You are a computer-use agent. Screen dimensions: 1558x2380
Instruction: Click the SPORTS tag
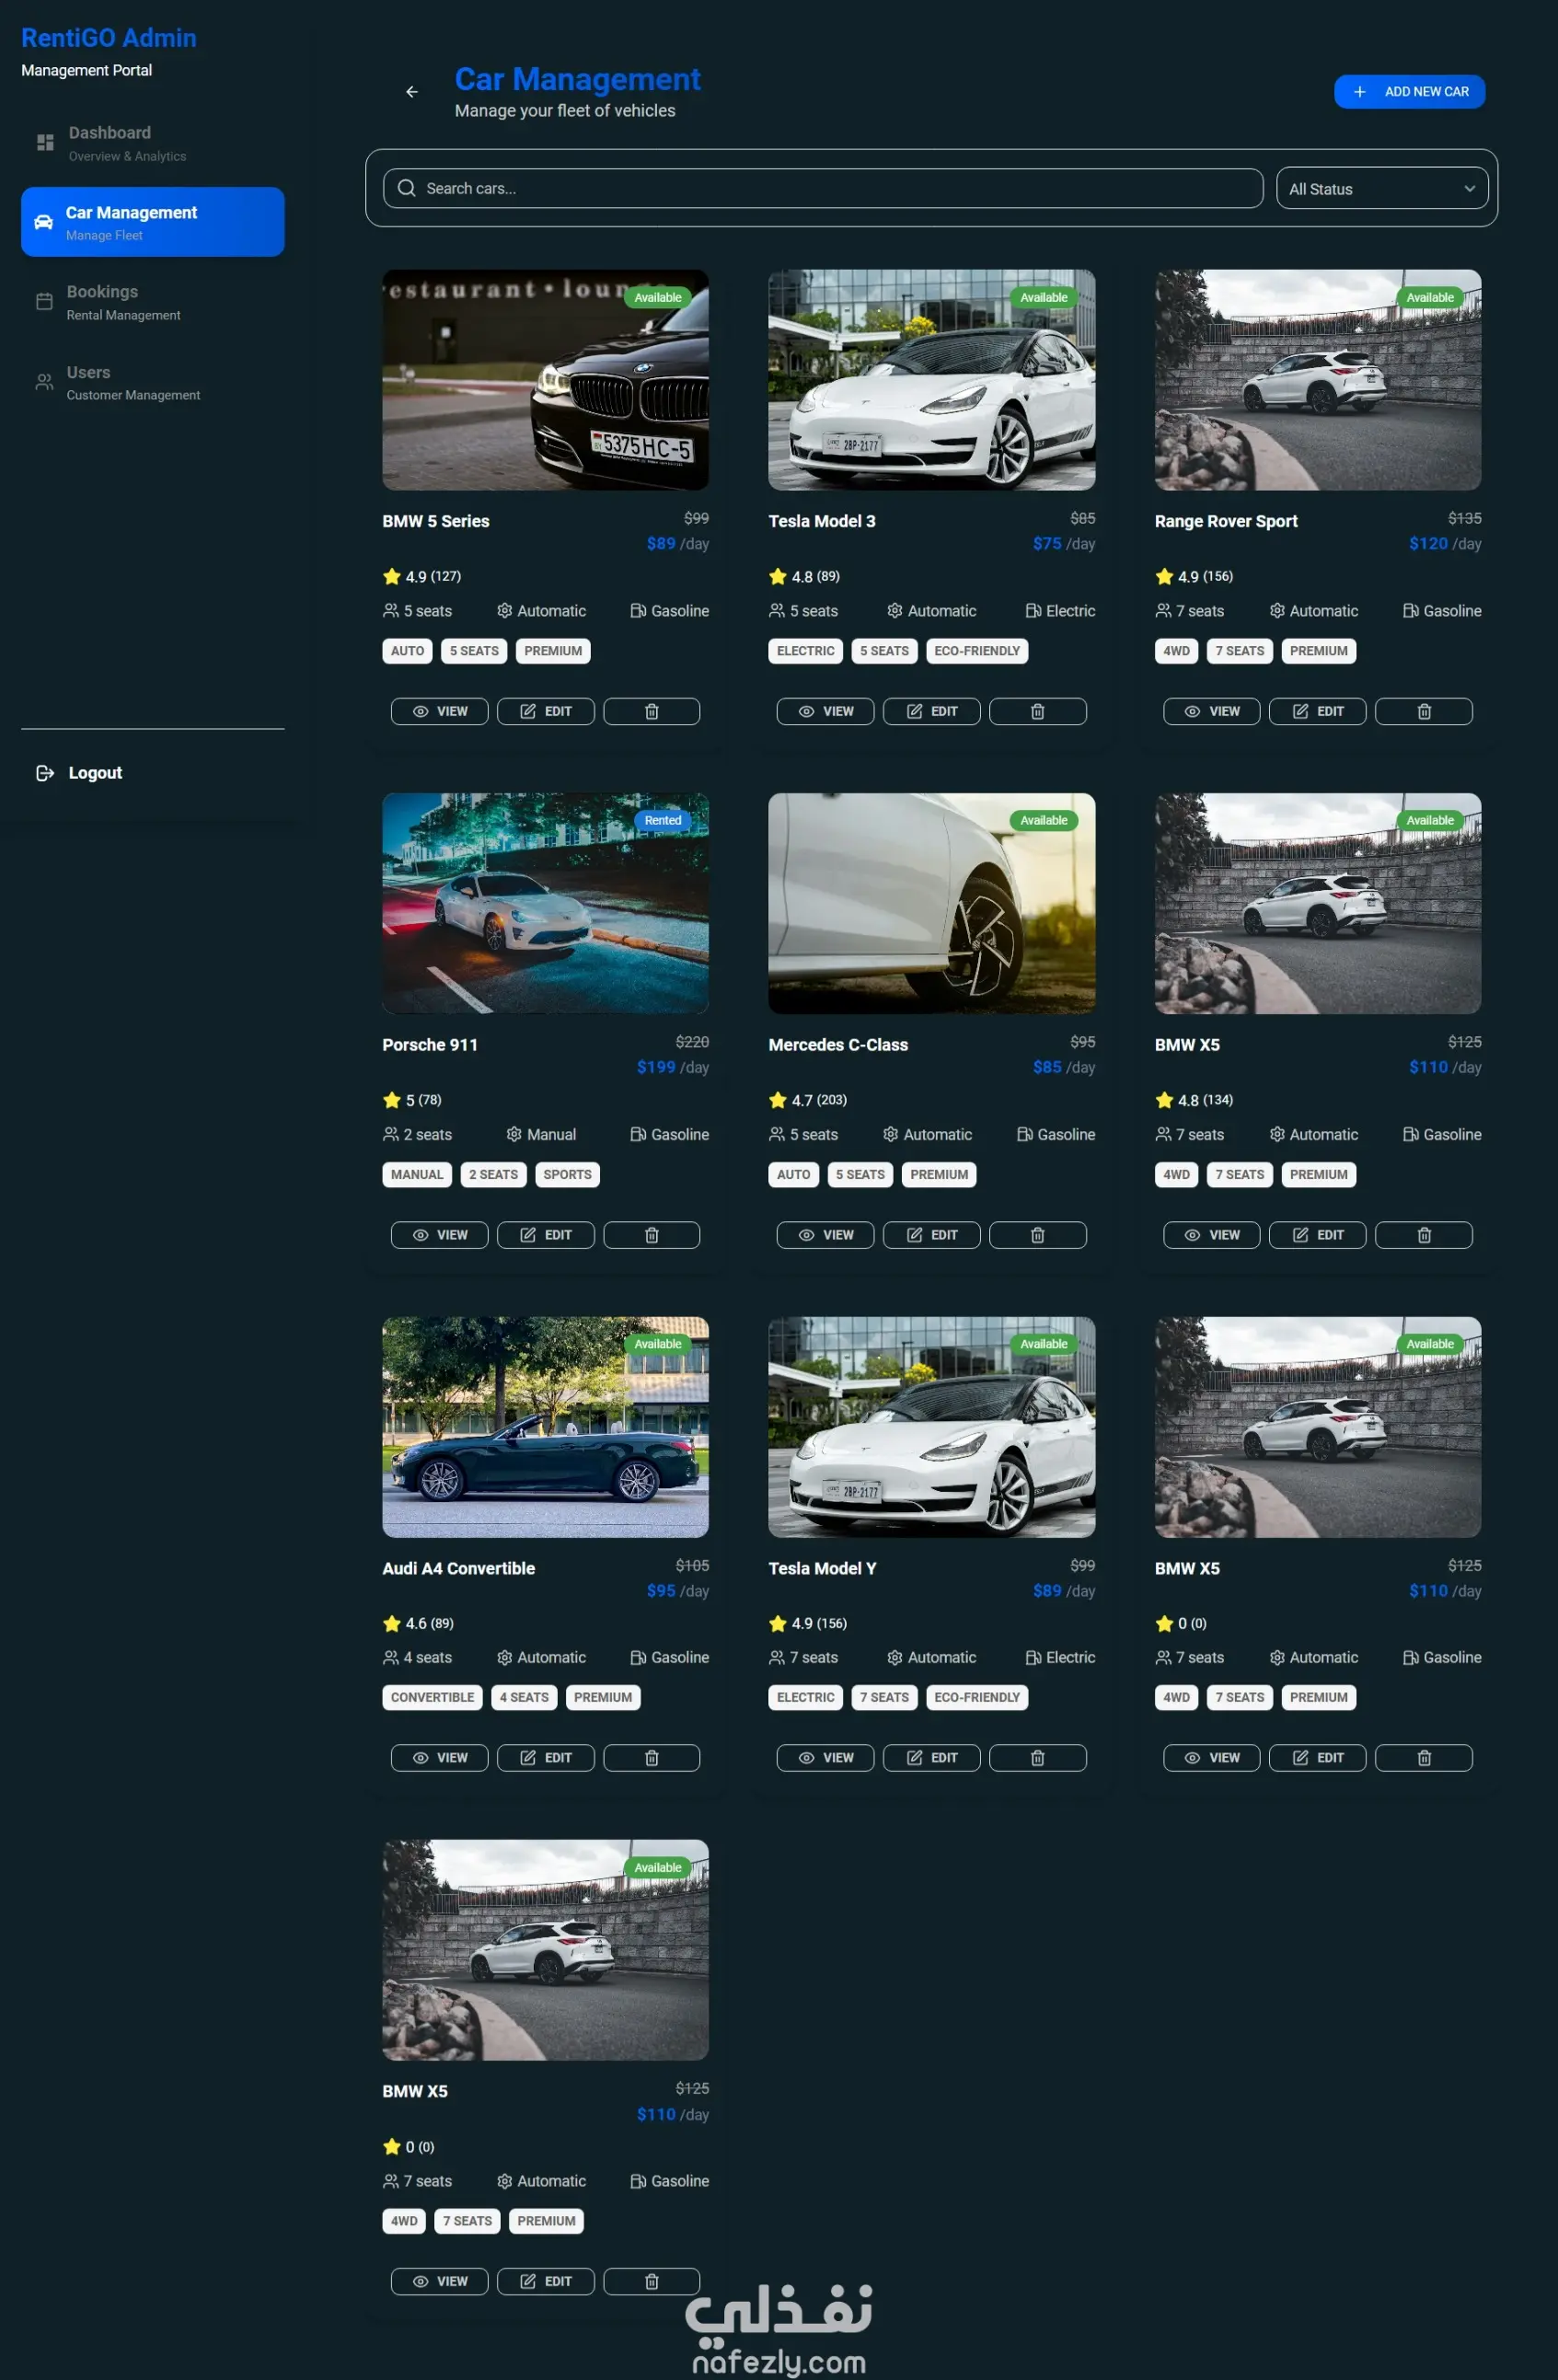pyautogui.click(x=568, y=1175)
